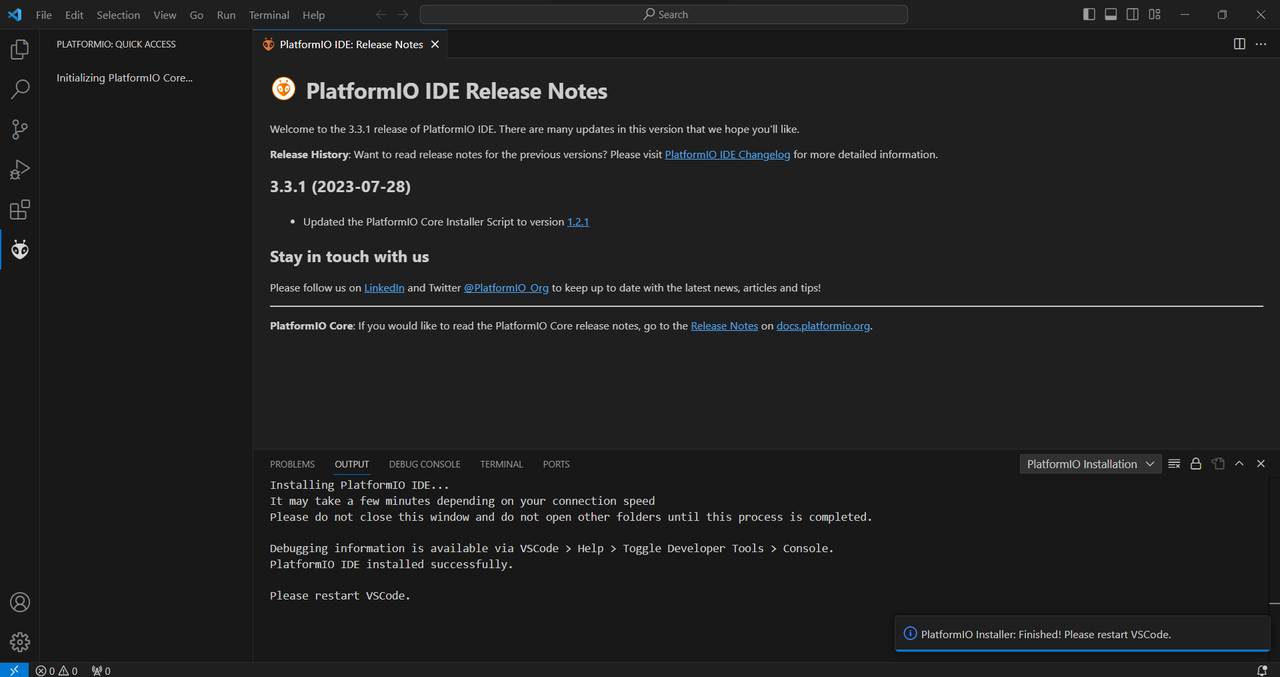1280x677 pixels.
Task: Click the title bar Search command center
Action: click(664, 15)
